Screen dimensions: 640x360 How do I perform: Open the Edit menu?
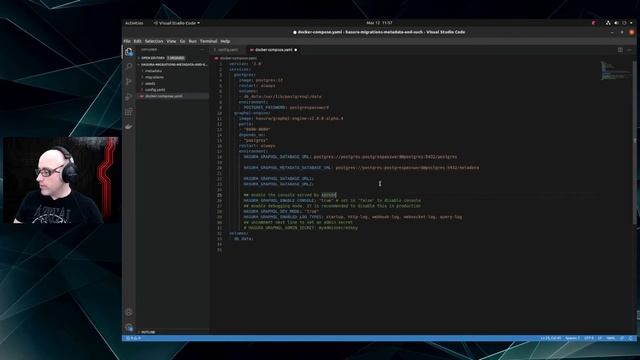[x=137, y=41]
